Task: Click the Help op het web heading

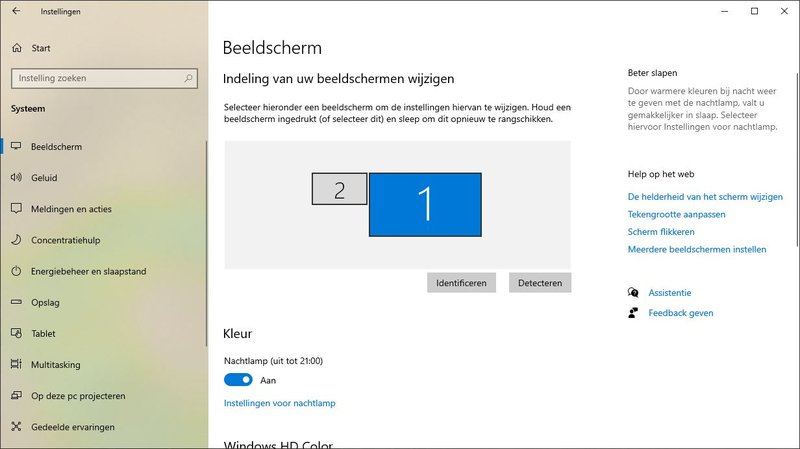Action: (x=661, y=174)
